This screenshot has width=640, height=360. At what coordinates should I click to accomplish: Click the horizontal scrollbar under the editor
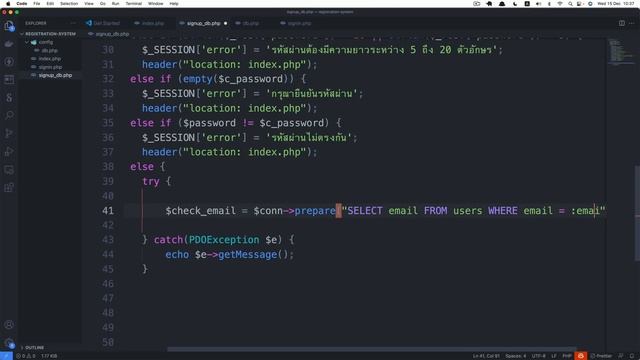pyautogui.click(x=371, y=349)
